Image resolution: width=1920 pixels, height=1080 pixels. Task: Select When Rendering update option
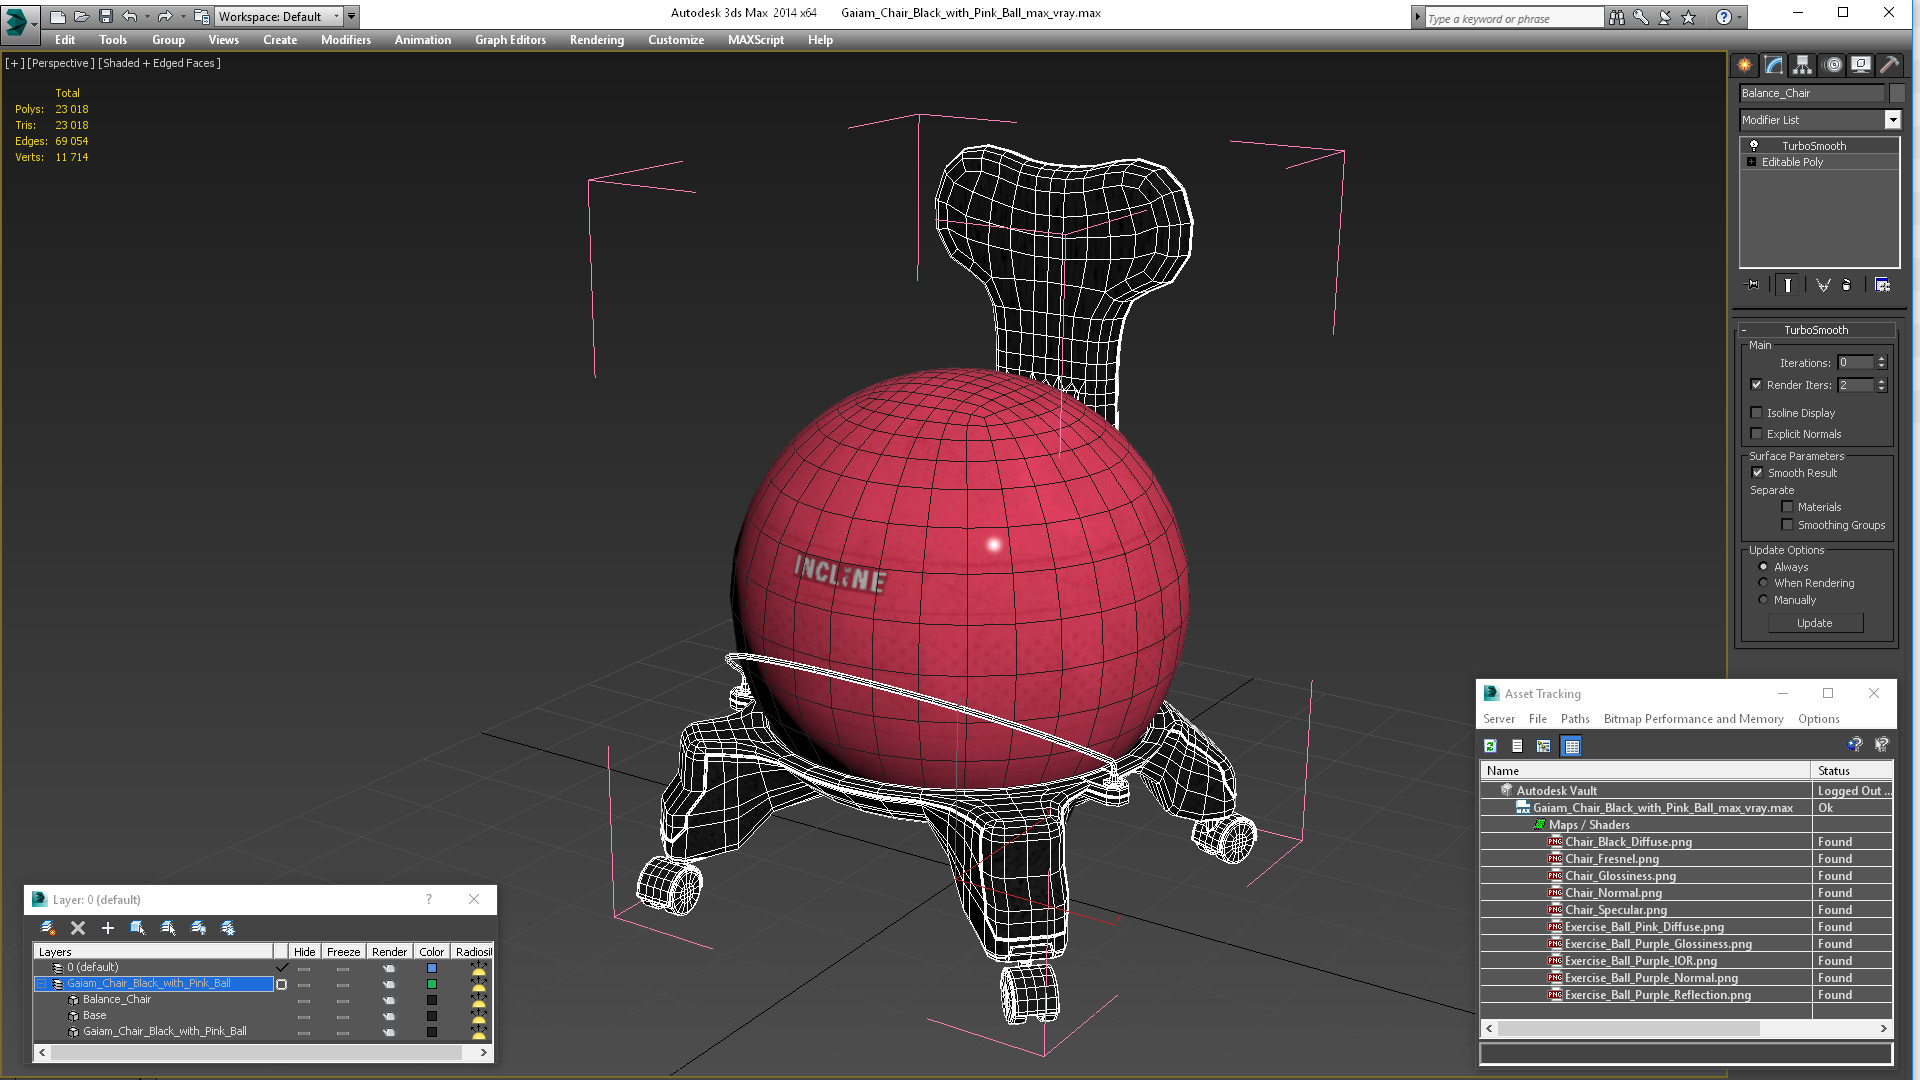[x=1764, y=583]
